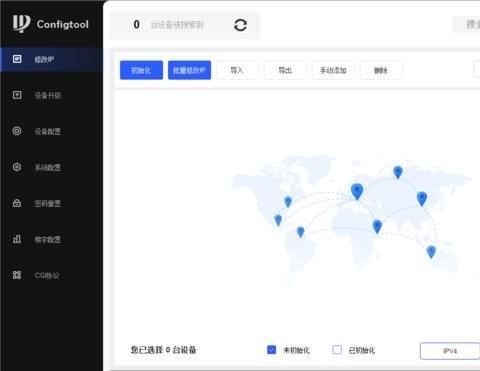The width and height of the screenshot is (480, 371).
Task: Click the 导出 export button
Action: (285, 70)
